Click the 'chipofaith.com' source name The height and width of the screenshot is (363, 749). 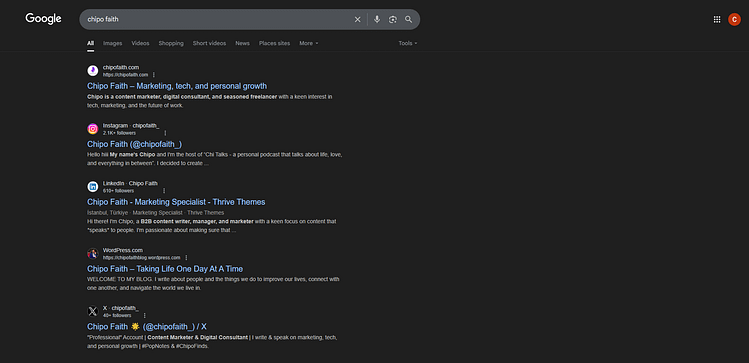[x=121, y=67]
